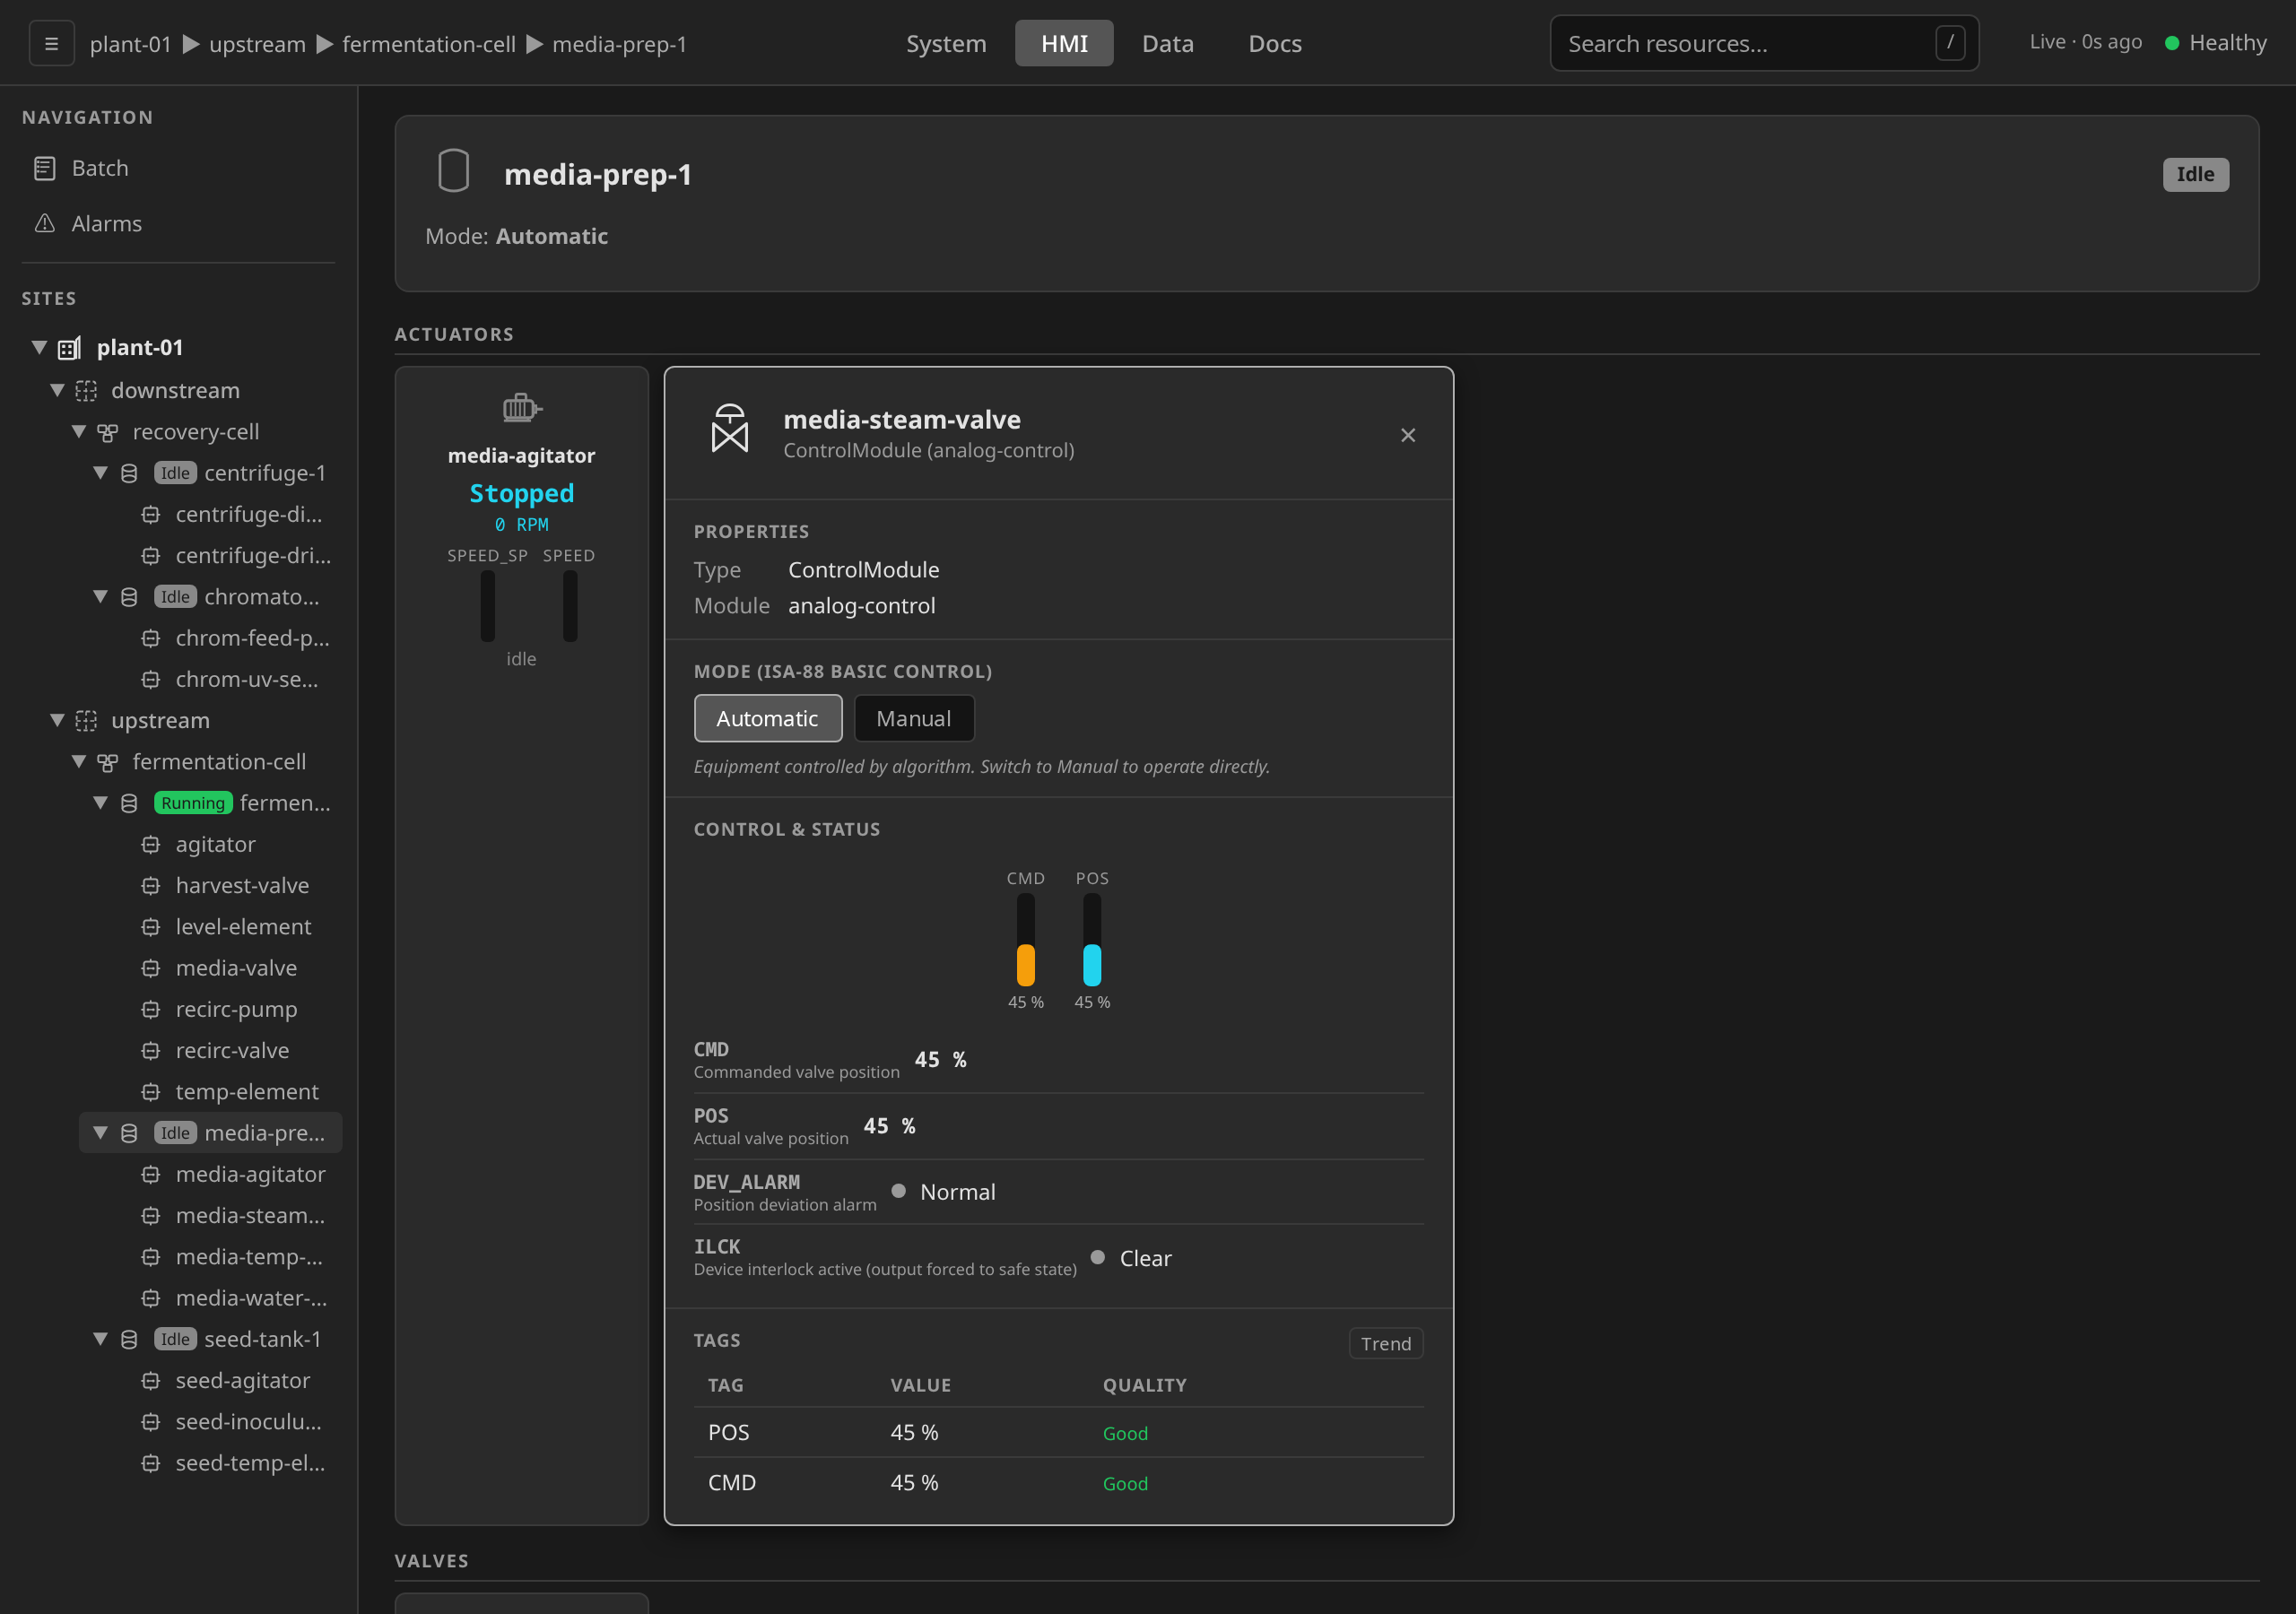Collapse the fermentation-cell tree node
2296x1614 pixels.
point(79,762)
